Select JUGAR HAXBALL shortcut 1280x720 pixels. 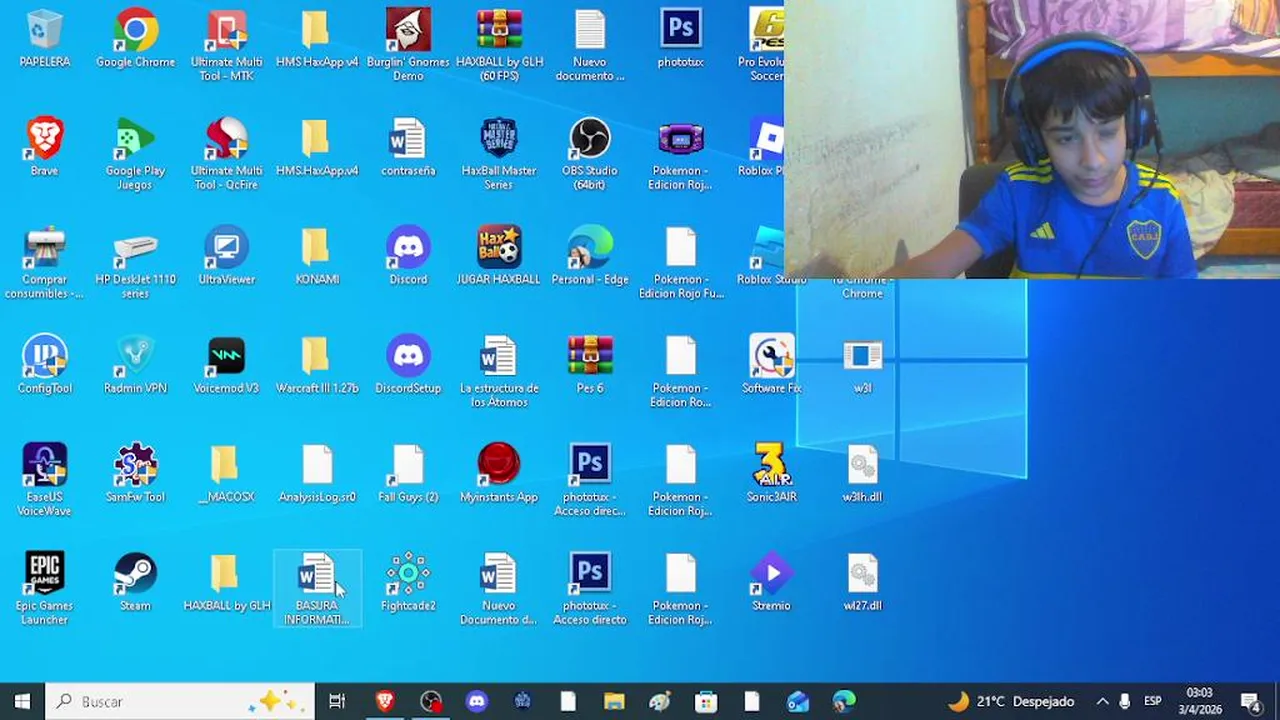click(499, 257)
